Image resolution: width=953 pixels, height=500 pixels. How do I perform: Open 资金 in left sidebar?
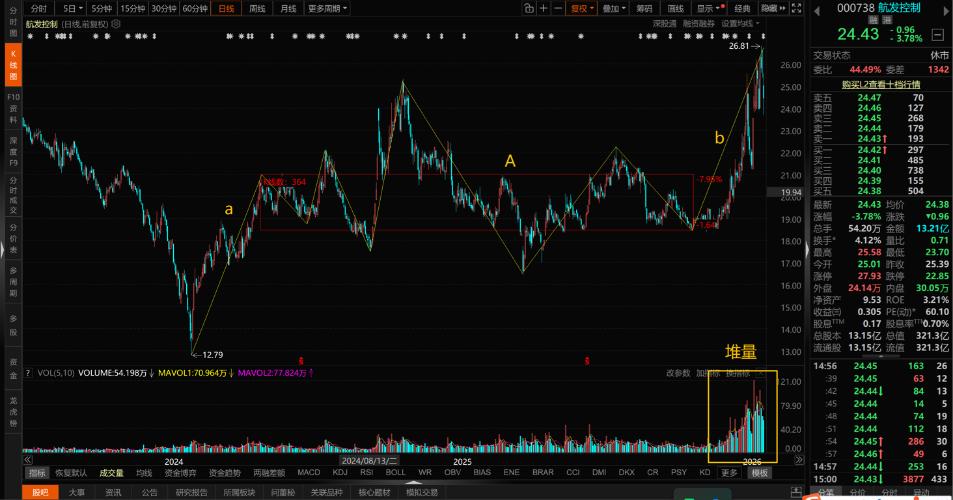coord(13,369)
